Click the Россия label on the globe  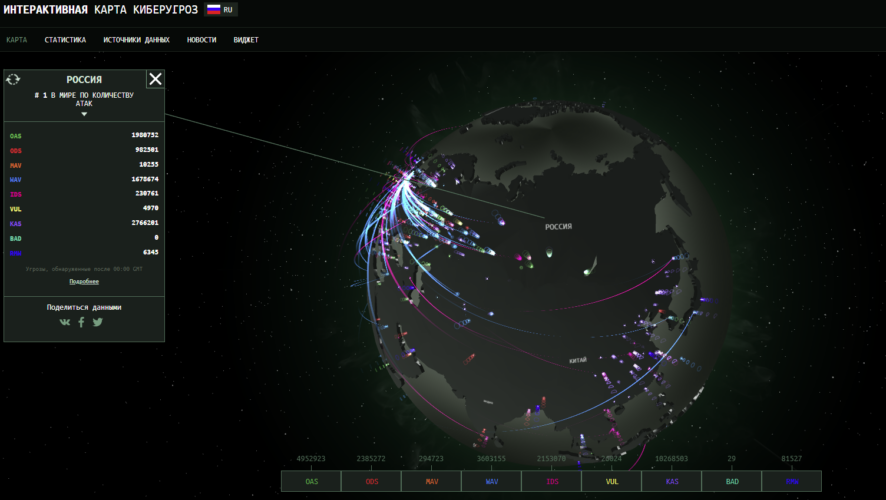[558, 227]
